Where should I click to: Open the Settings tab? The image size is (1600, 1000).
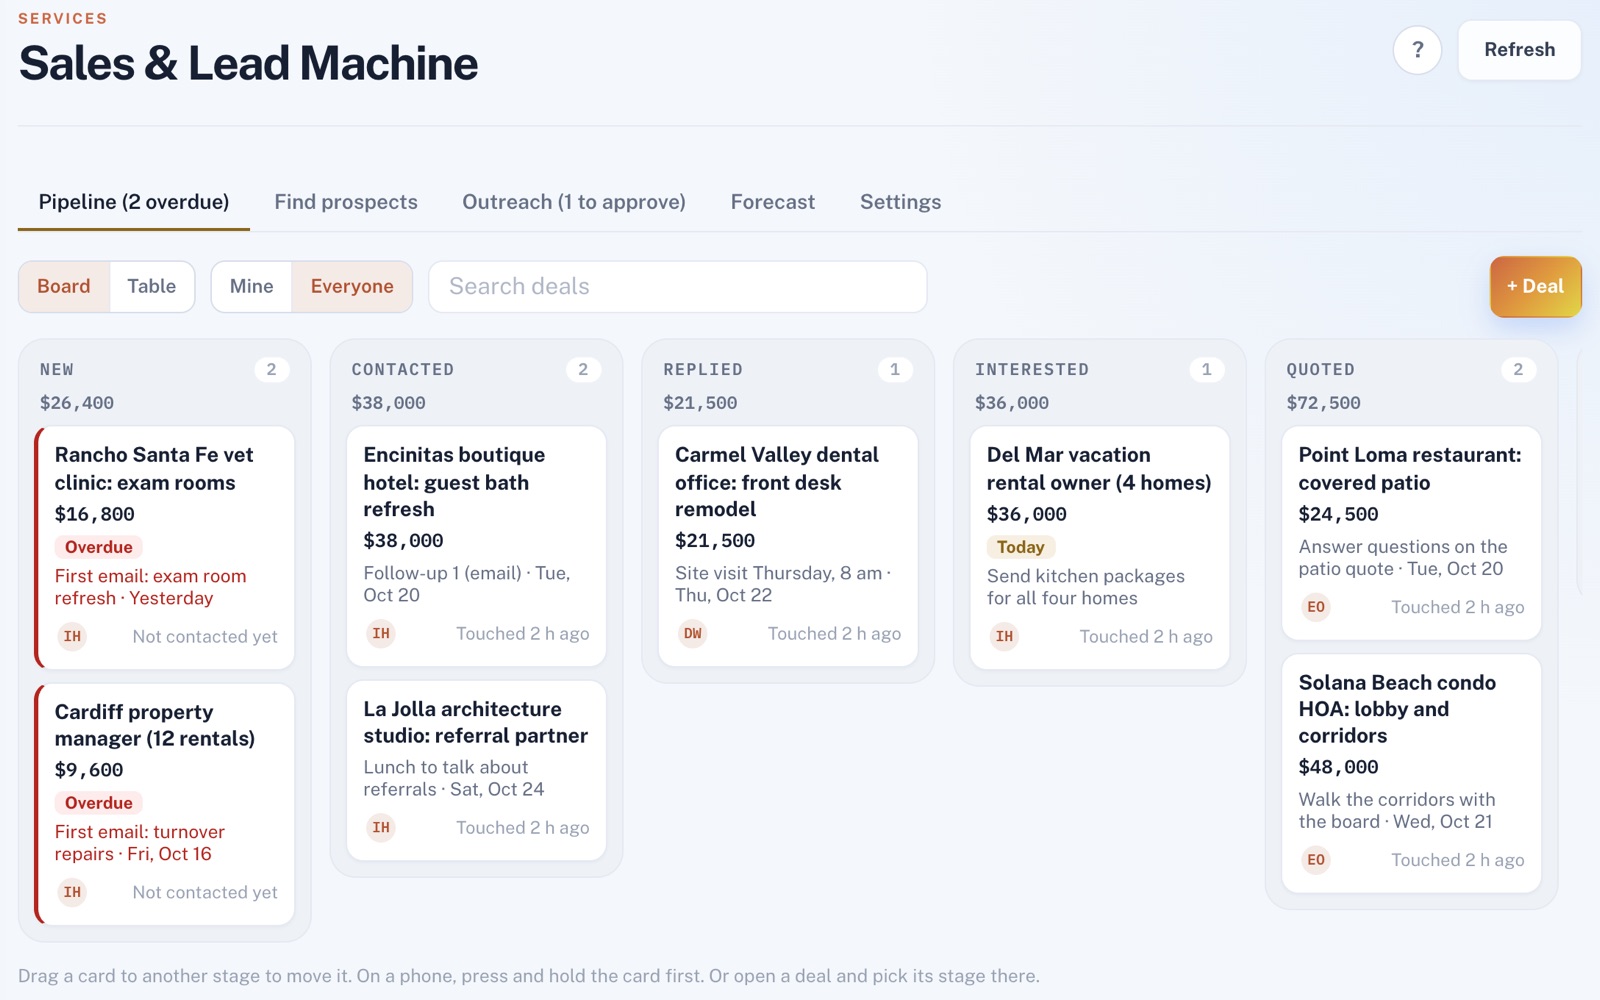900,202
